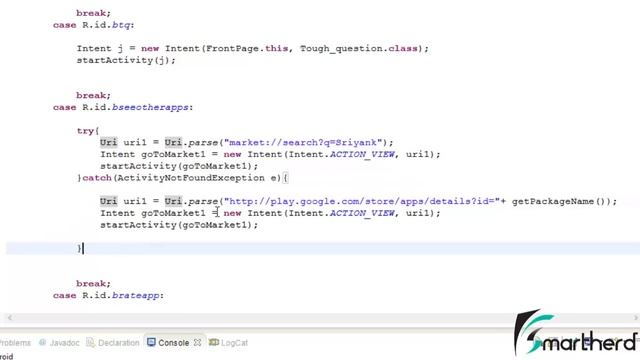
Task: Click the "bseeotherapps" identifier
Action: (x=150, y=107)
